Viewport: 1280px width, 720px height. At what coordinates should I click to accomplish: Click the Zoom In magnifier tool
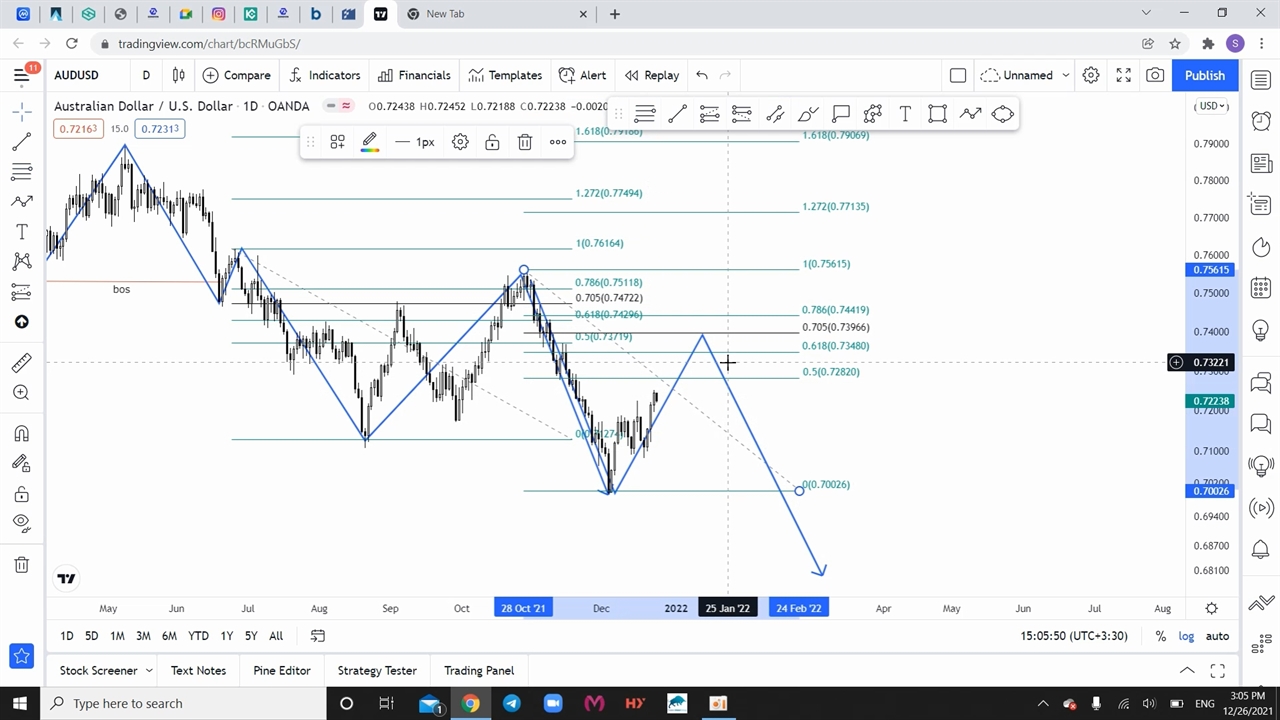[x=21, y=393]
